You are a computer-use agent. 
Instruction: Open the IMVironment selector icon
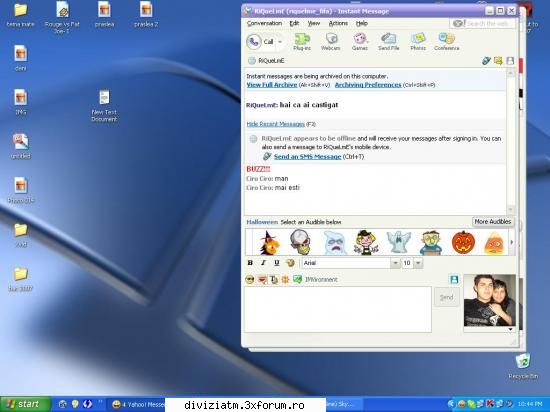click(297, 279)
